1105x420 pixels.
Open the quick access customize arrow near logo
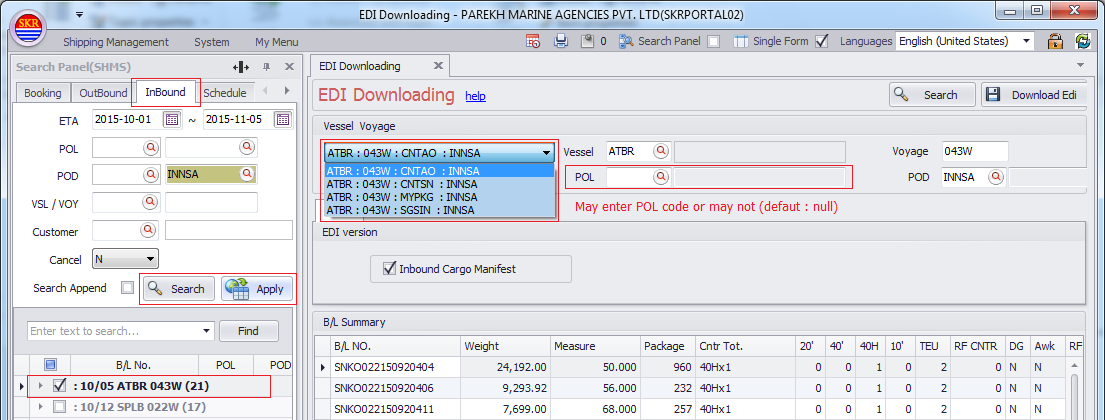click(80, 14)
